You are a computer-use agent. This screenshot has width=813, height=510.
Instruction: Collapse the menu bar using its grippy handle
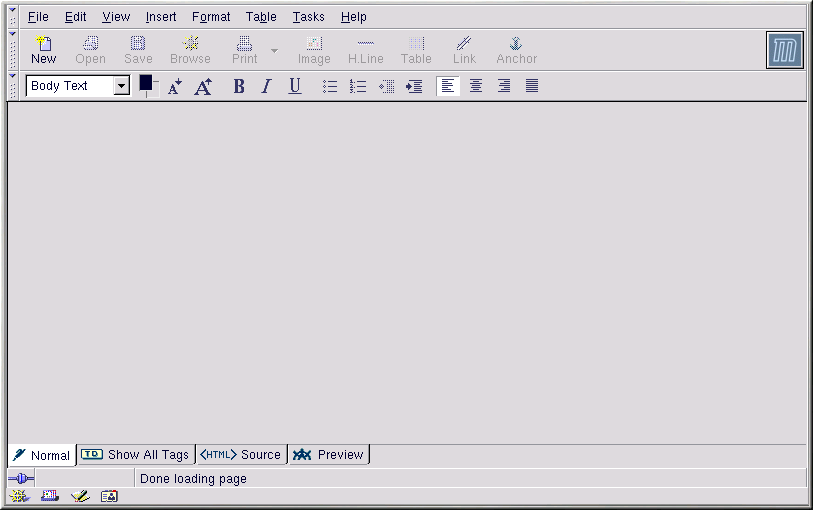coord(12,16)
